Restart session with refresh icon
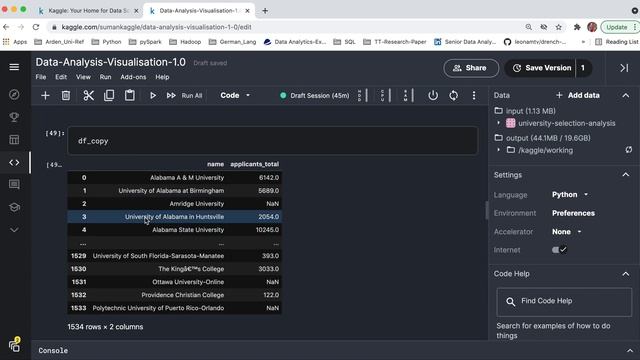The image size is (640, 360). 453,96
